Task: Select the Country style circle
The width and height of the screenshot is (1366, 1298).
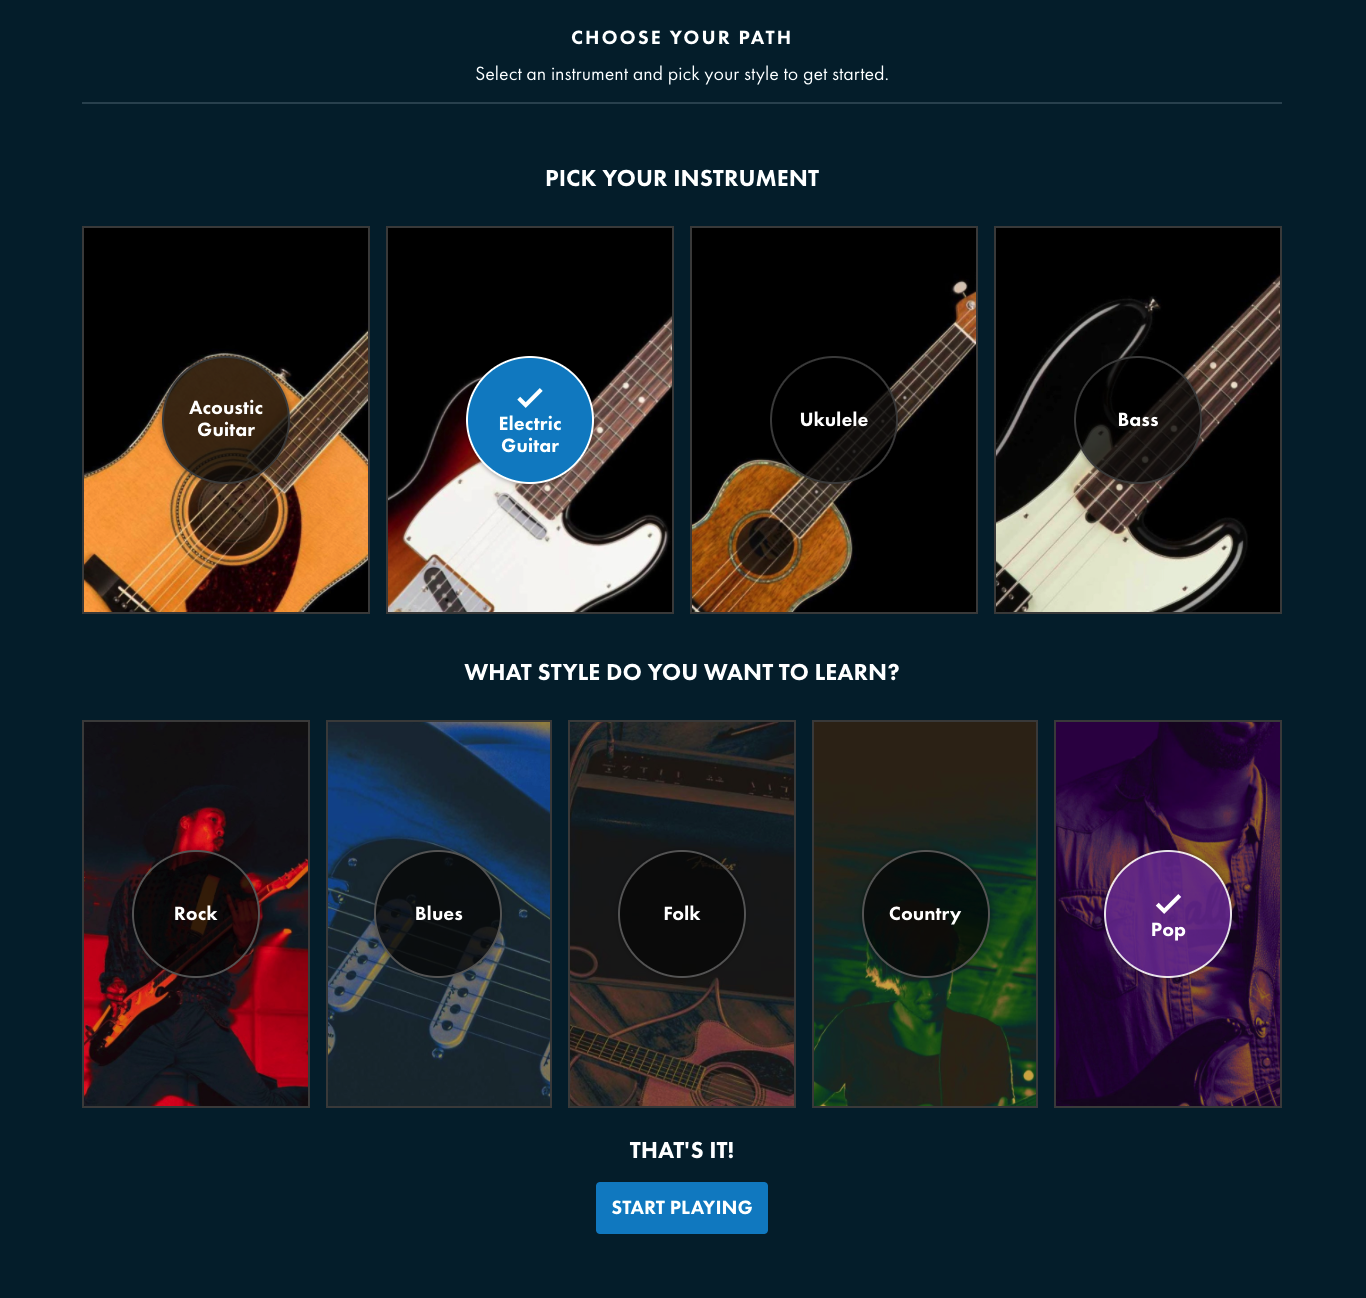Action: 925,913
